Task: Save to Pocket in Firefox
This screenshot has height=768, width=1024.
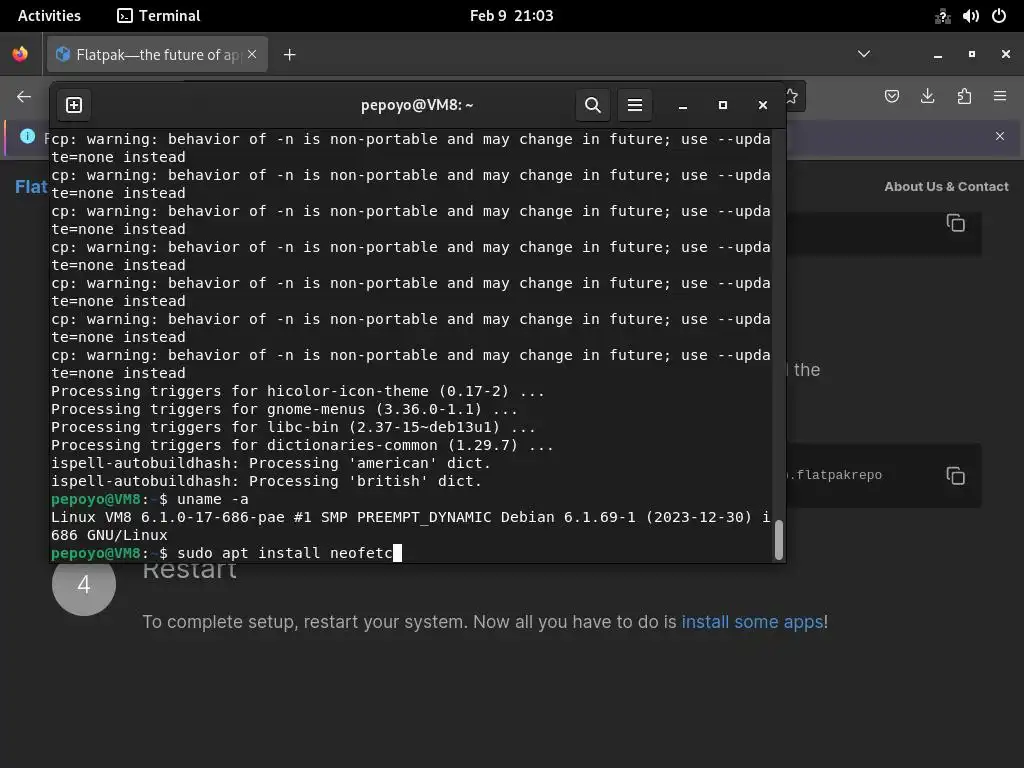Action: (x=891, y=97)
